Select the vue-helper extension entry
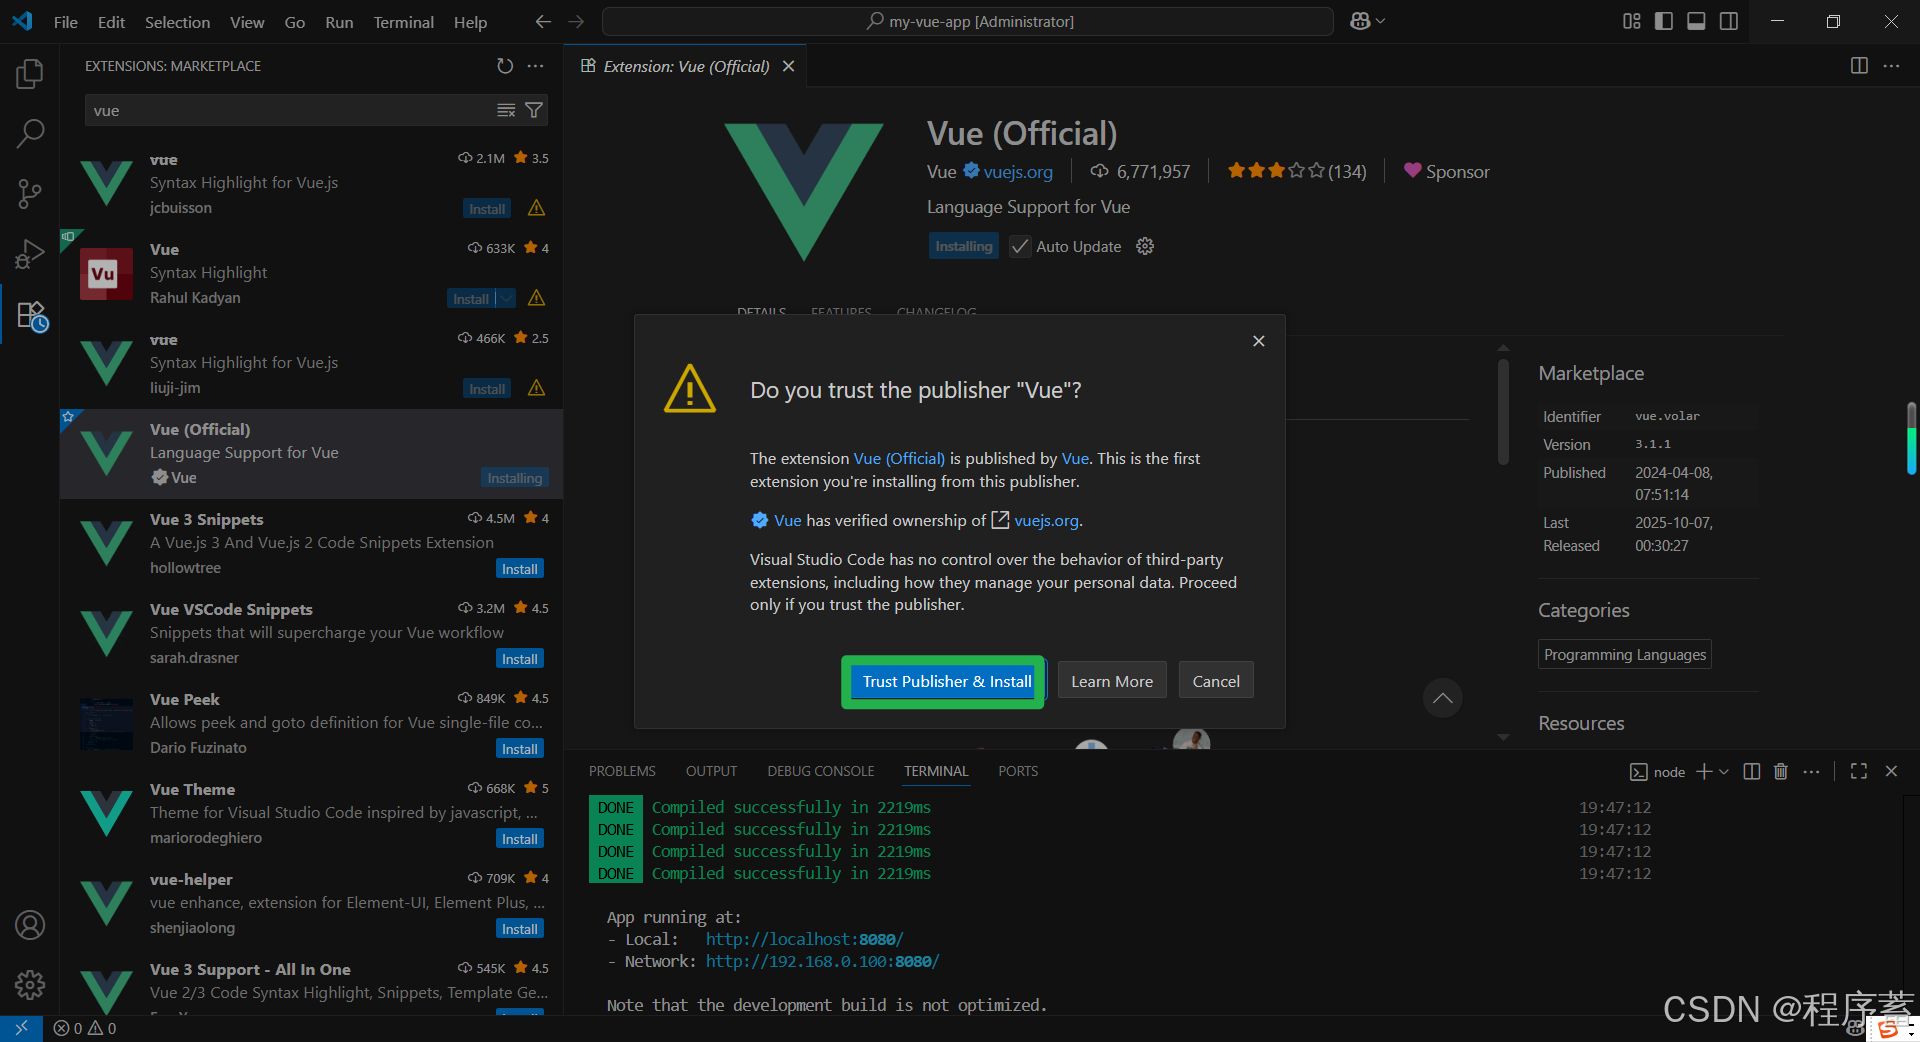 pos(311,904)
